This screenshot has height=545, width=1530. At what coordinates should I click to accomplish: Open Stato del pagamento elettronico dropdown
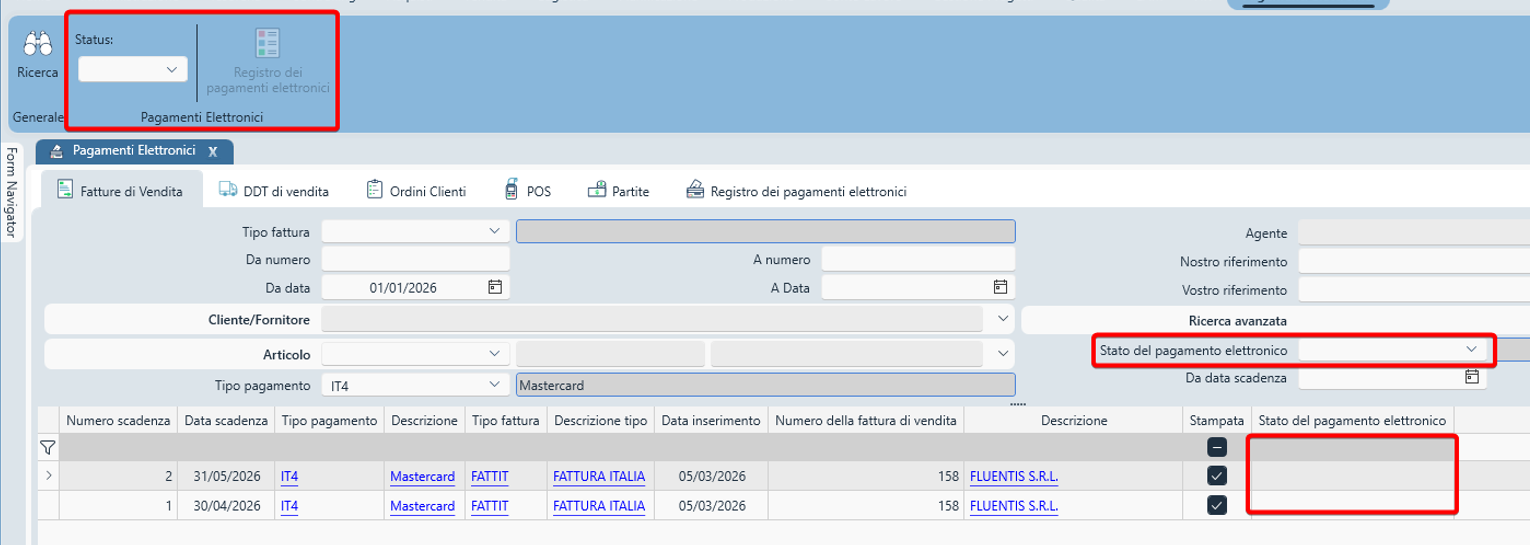(1471, 349)
